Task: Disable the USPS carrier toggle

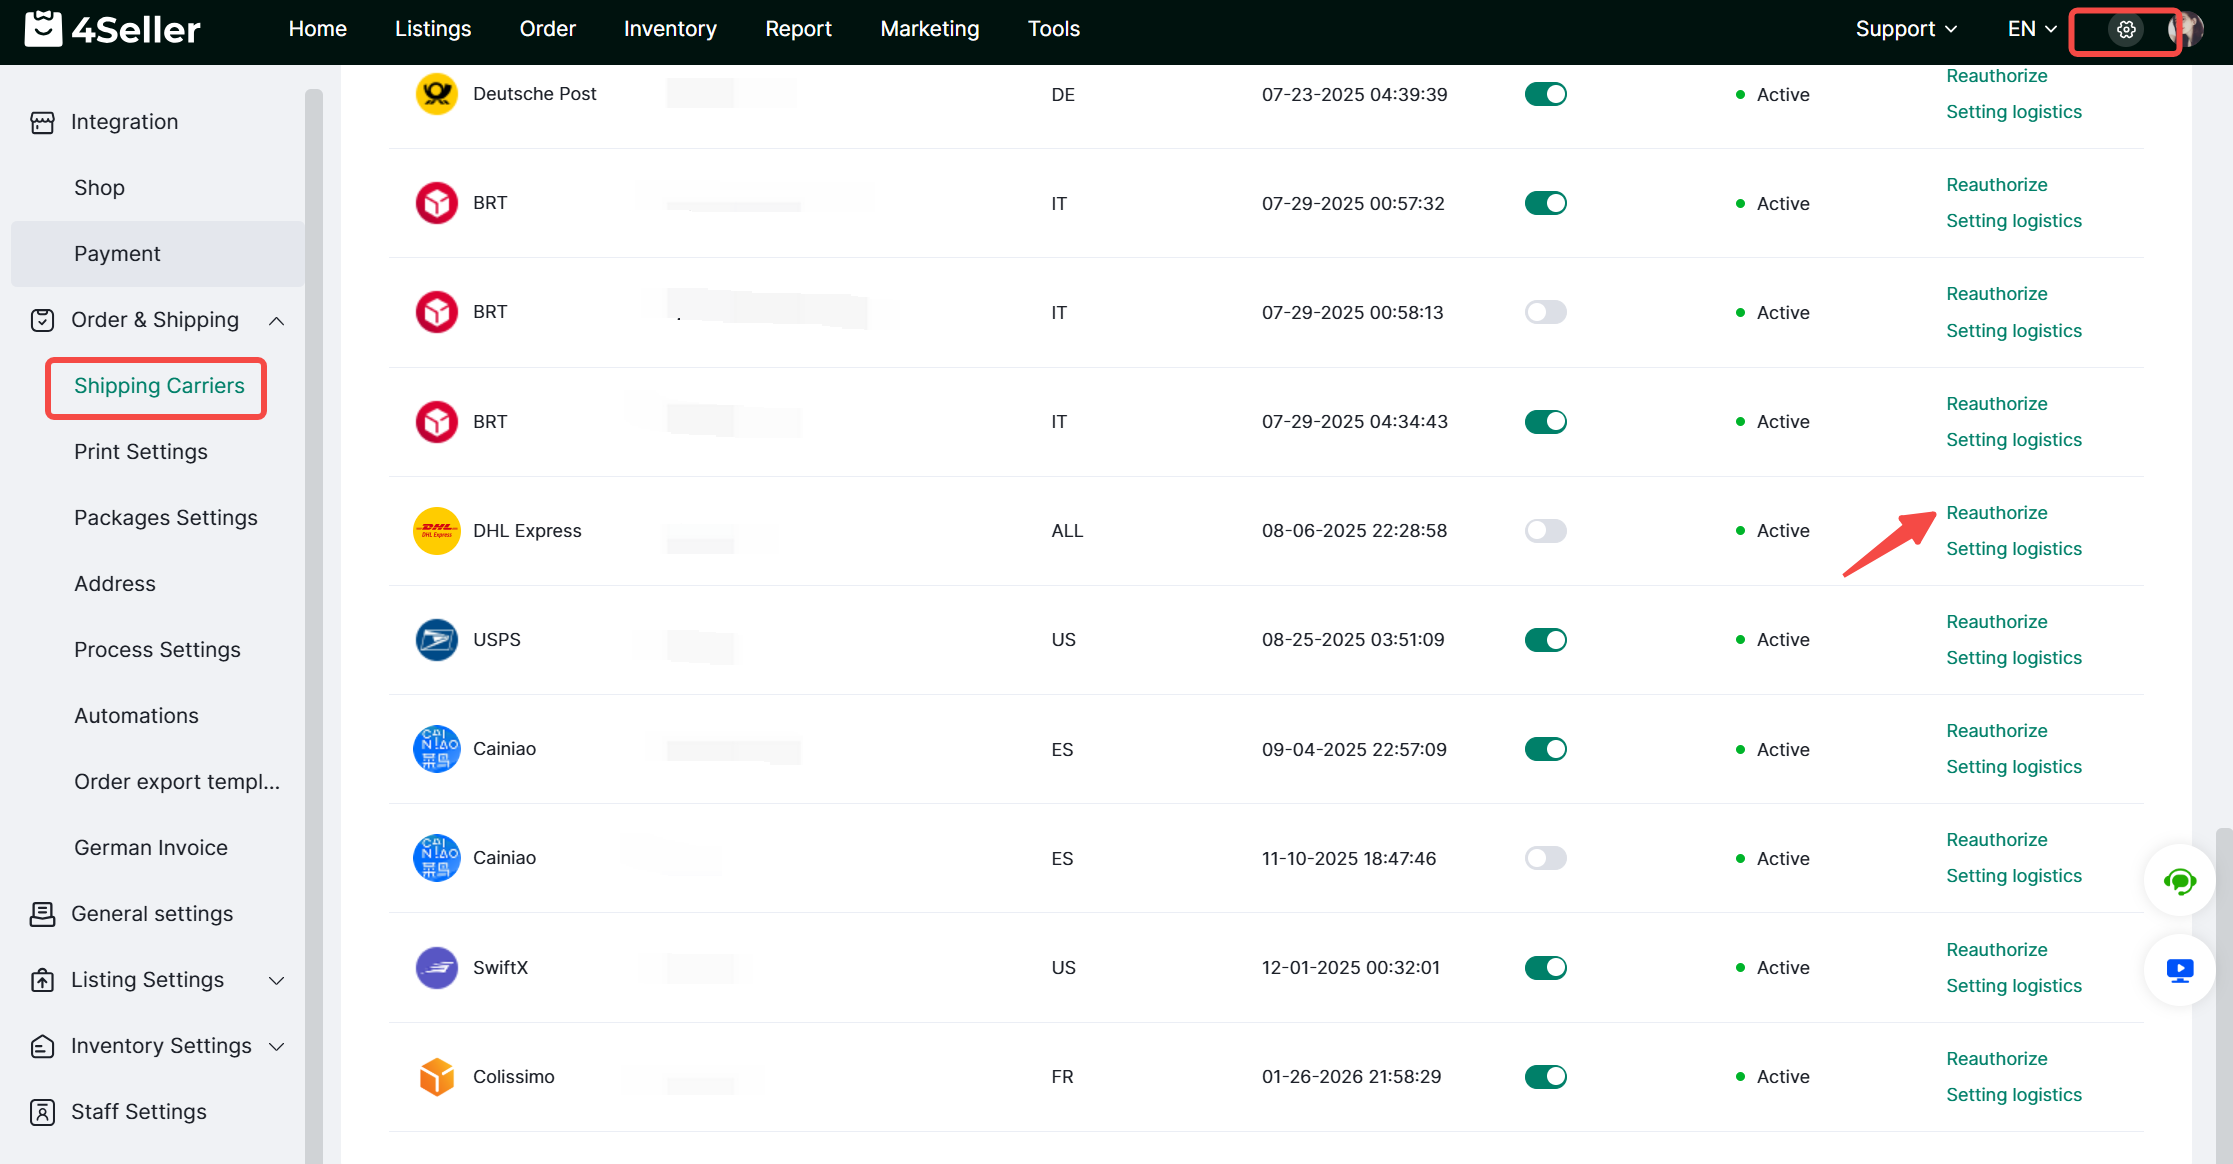Action: pos(1545,640)
